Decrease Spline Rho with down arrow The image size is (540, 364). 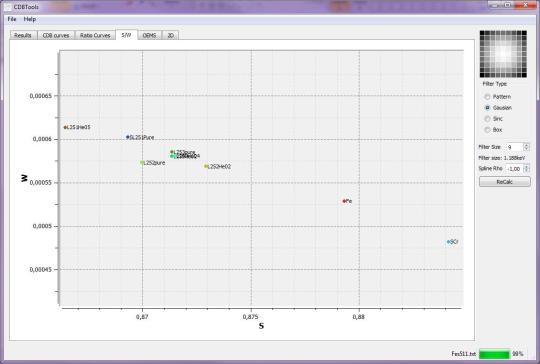coord(526,171)
